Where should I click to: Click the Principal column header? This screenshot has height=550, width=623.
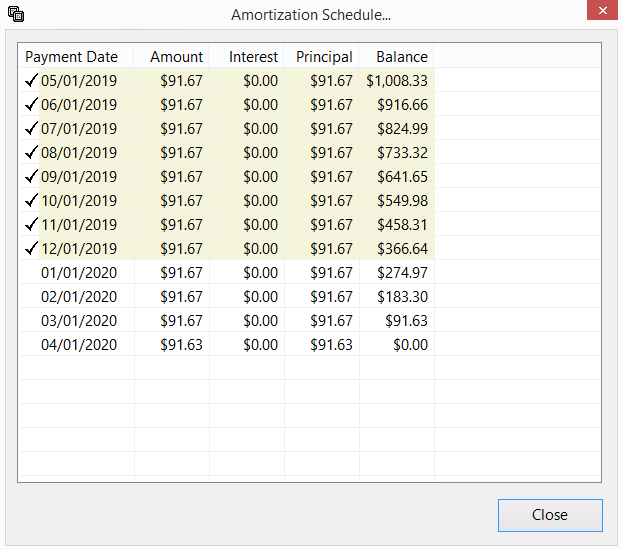pos(324,57)
